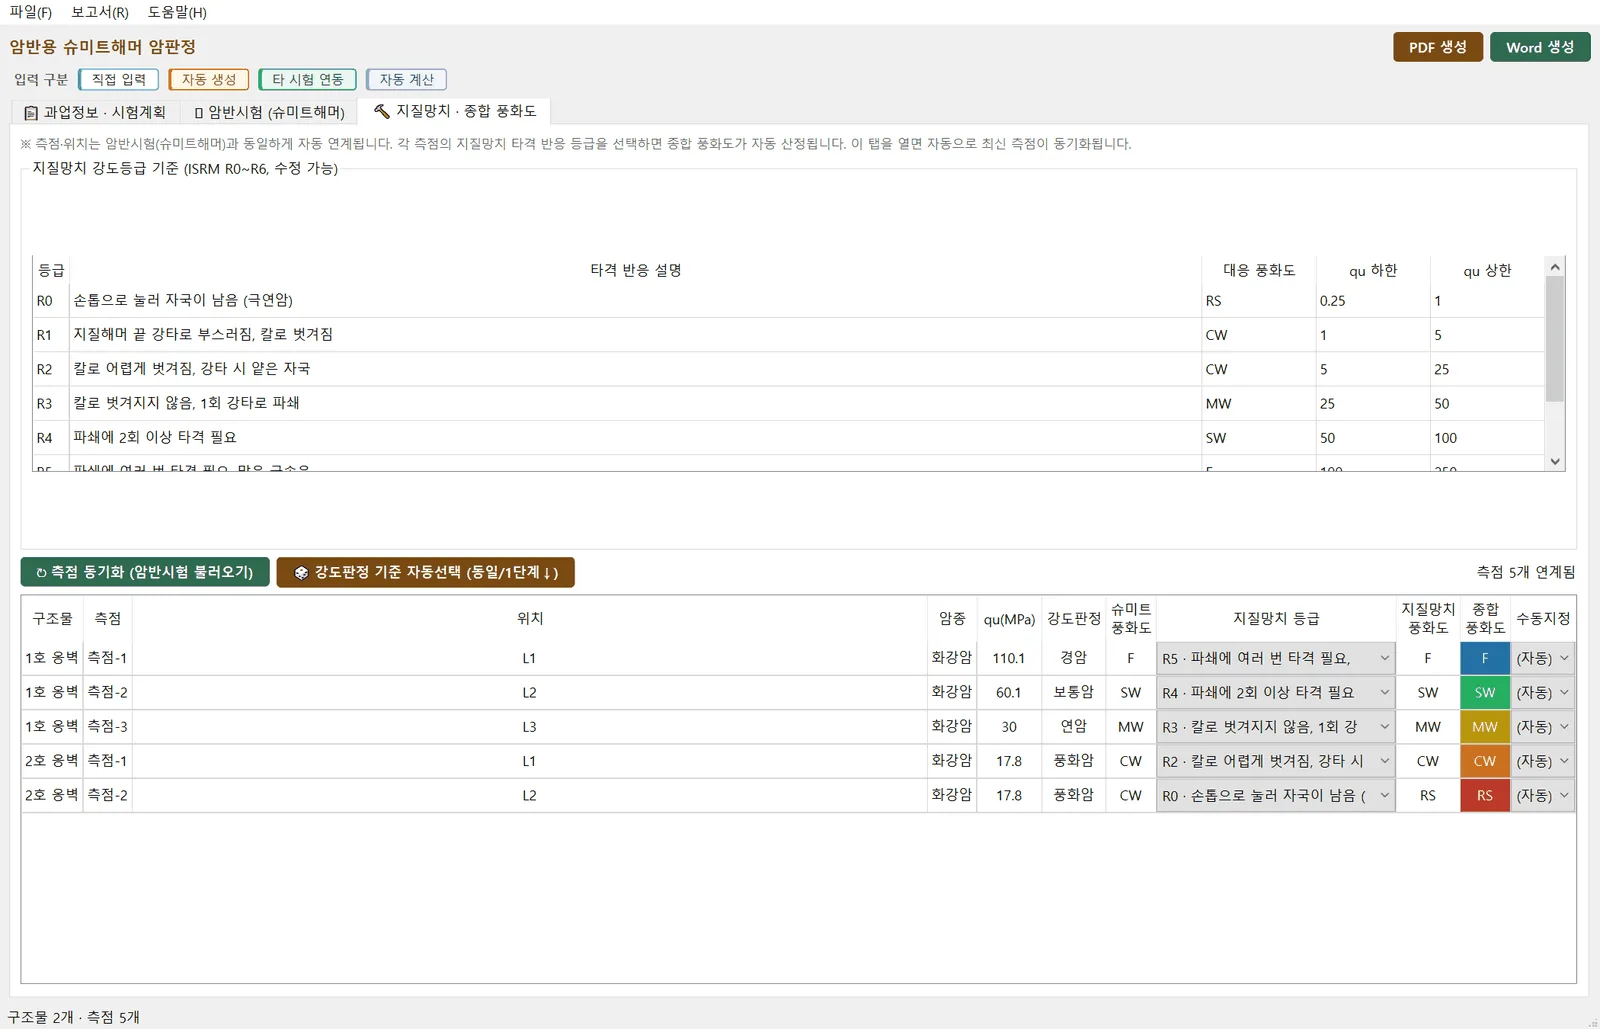Click the 보통암 강도판정 cell
The height and width of the screenshot is (1029, 1600).
pyautogui.click(x=1073, y=692)
